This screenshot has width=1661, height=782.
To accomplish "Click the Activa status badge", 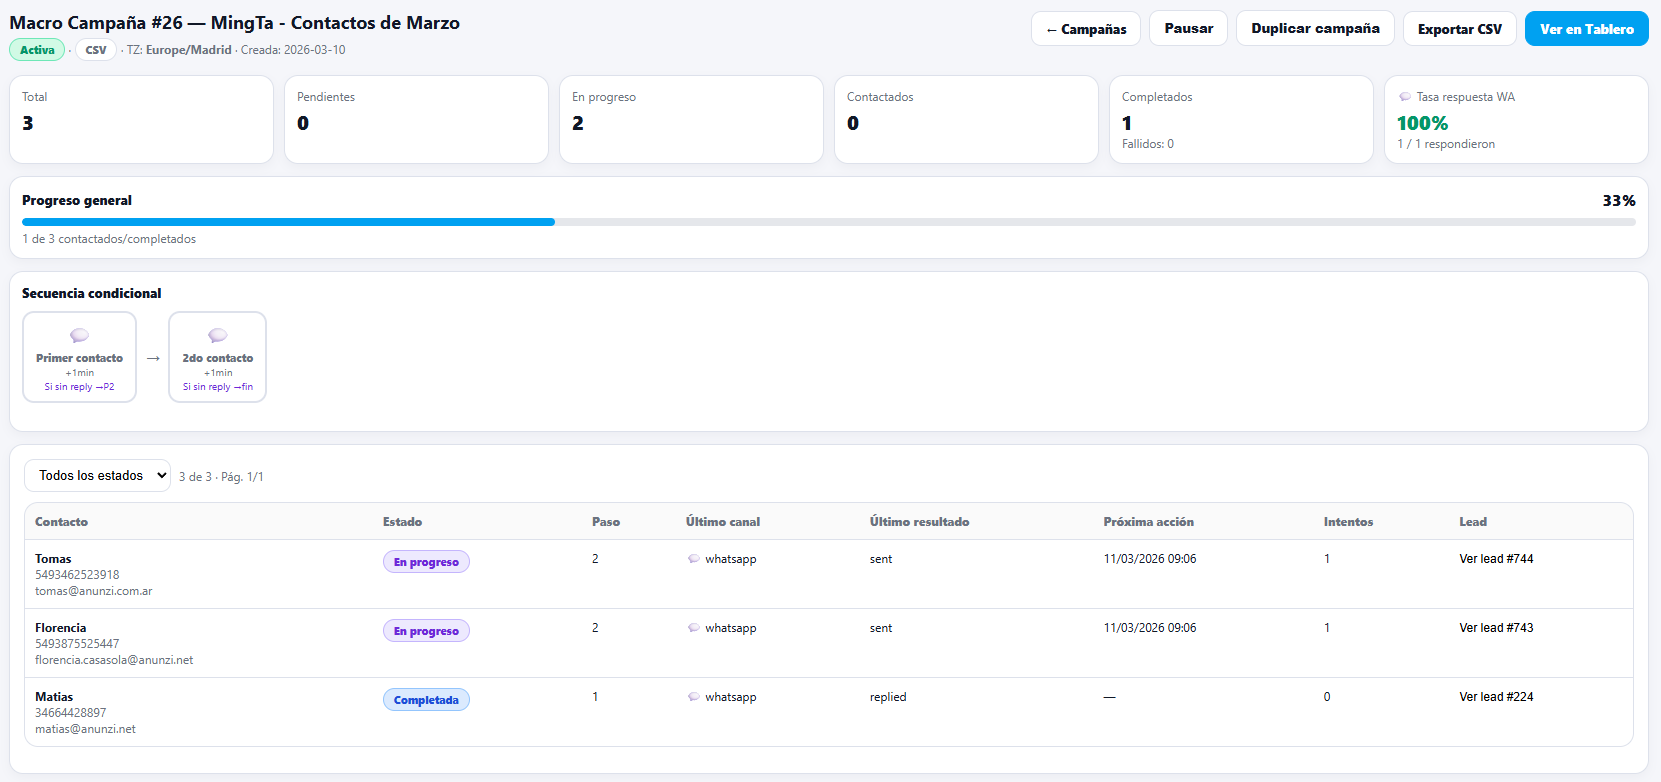I will click(37, 50).
